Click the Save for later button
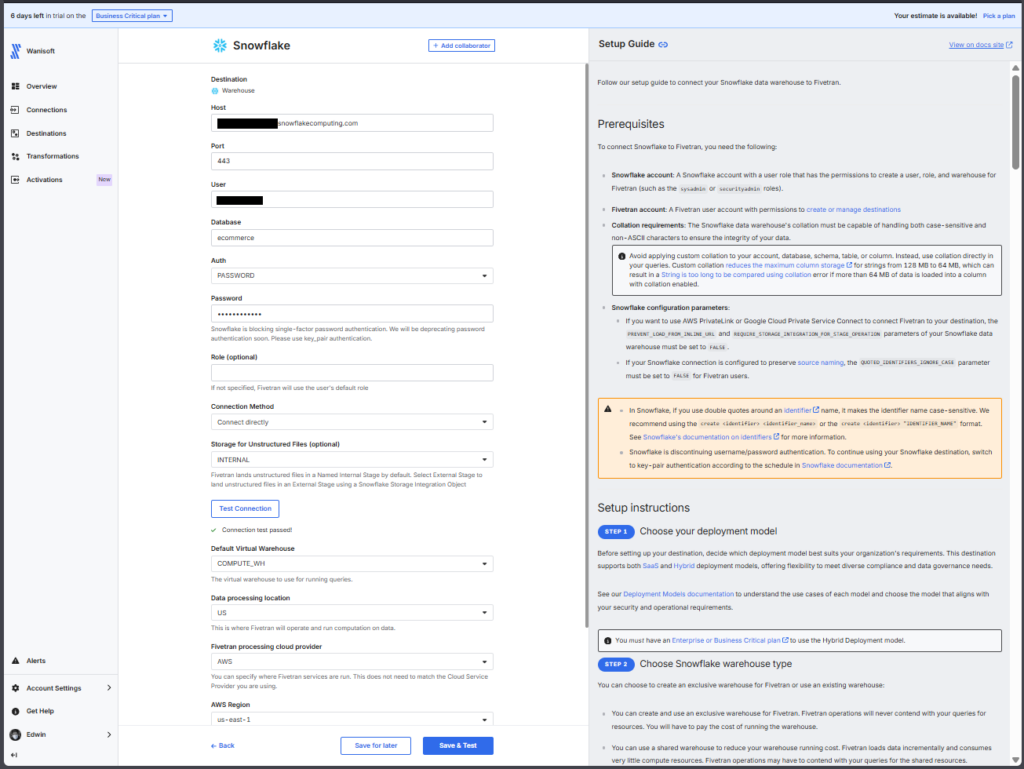Screen dimensions: 1024x769 [376, 745]
